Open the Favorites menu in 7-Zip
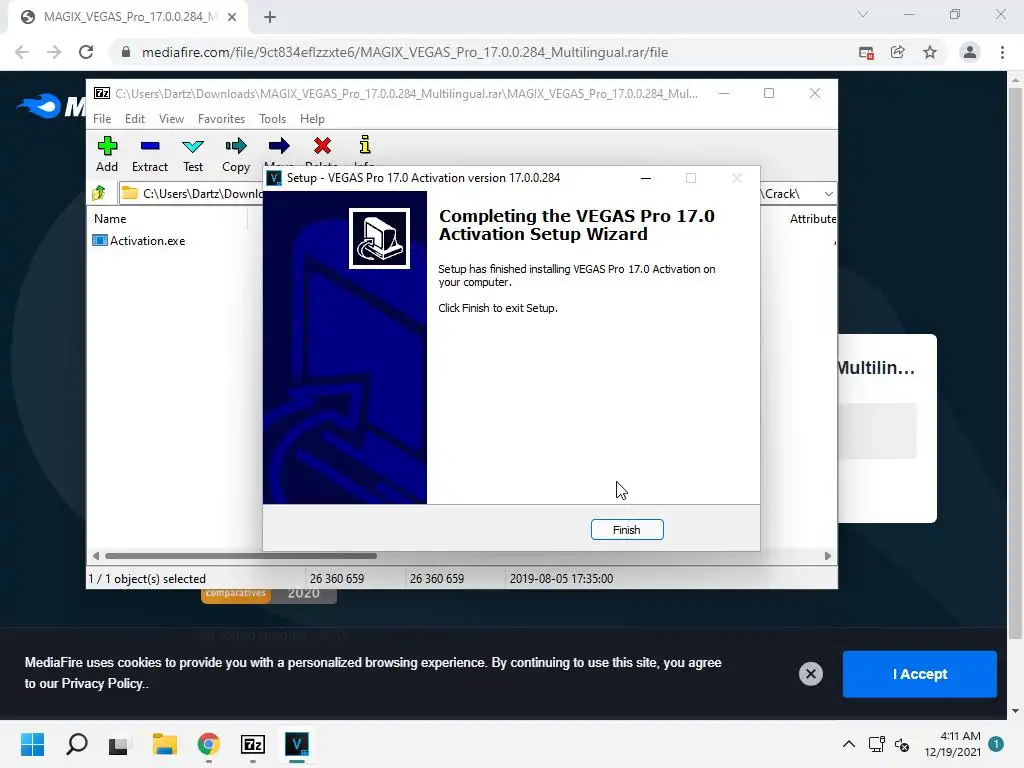The image size is (1024, 768). point(221,119)
